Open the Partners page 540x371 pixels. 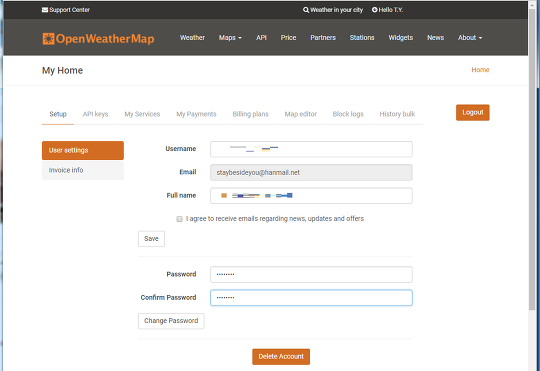[x=323, y=38]
